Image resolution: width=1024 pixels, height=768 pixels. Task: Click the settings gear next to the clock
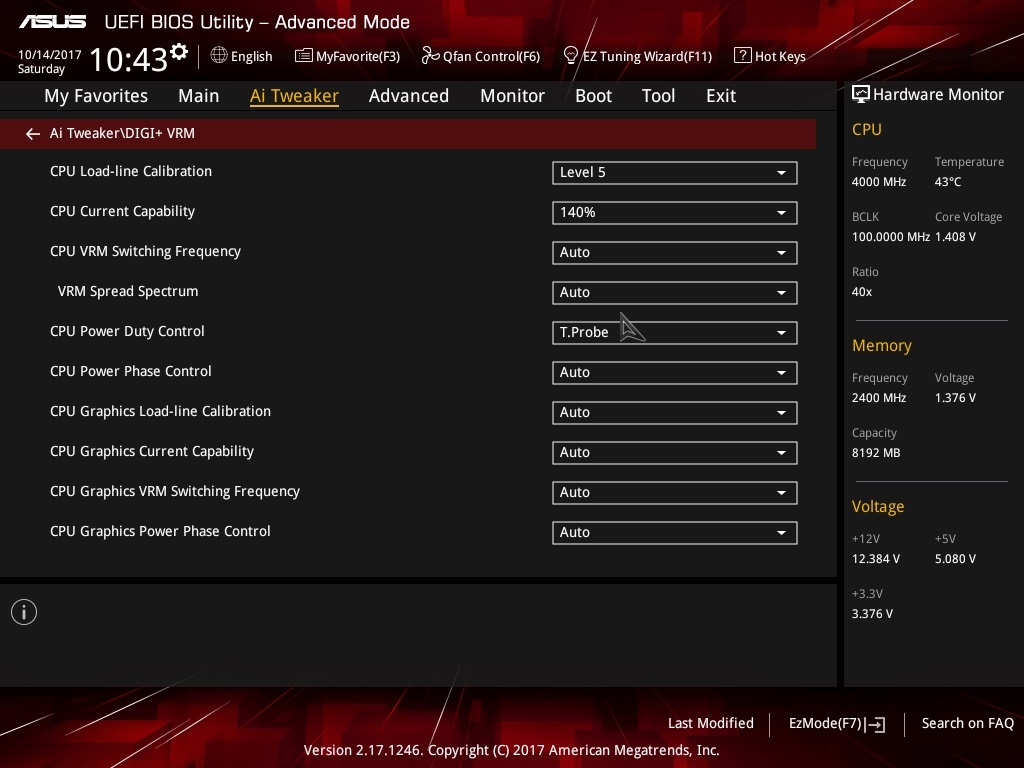[179, 51]
